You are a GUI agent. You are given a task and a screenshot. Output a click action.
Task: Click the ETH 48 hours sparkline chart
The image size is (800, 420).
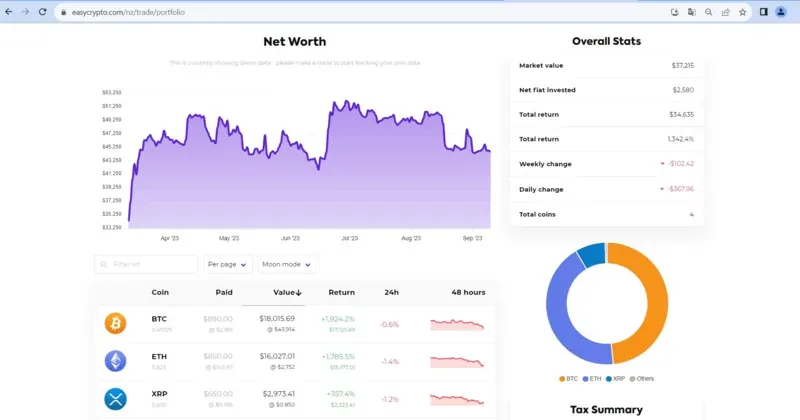point(457,362)
